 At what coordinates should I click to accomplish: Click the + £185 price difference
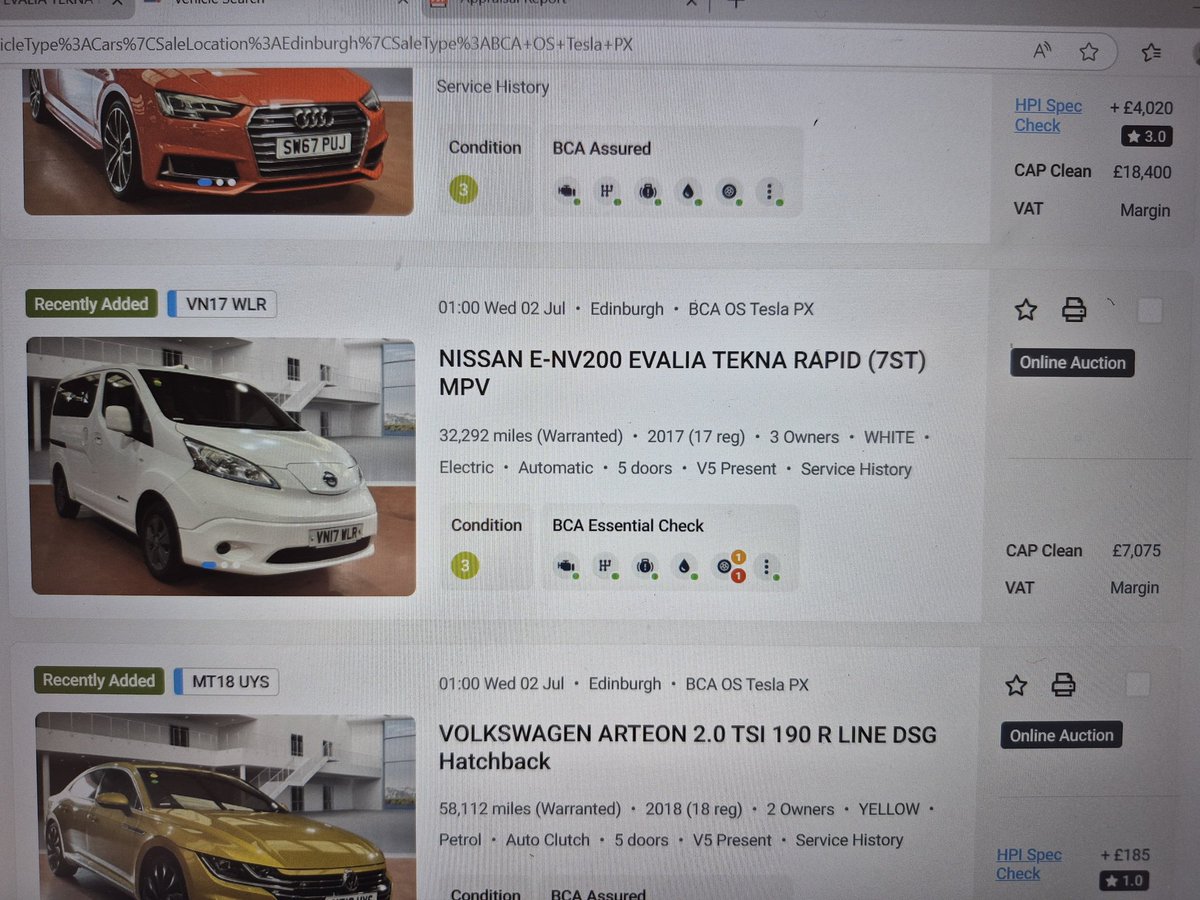(x=1125, y=855)
